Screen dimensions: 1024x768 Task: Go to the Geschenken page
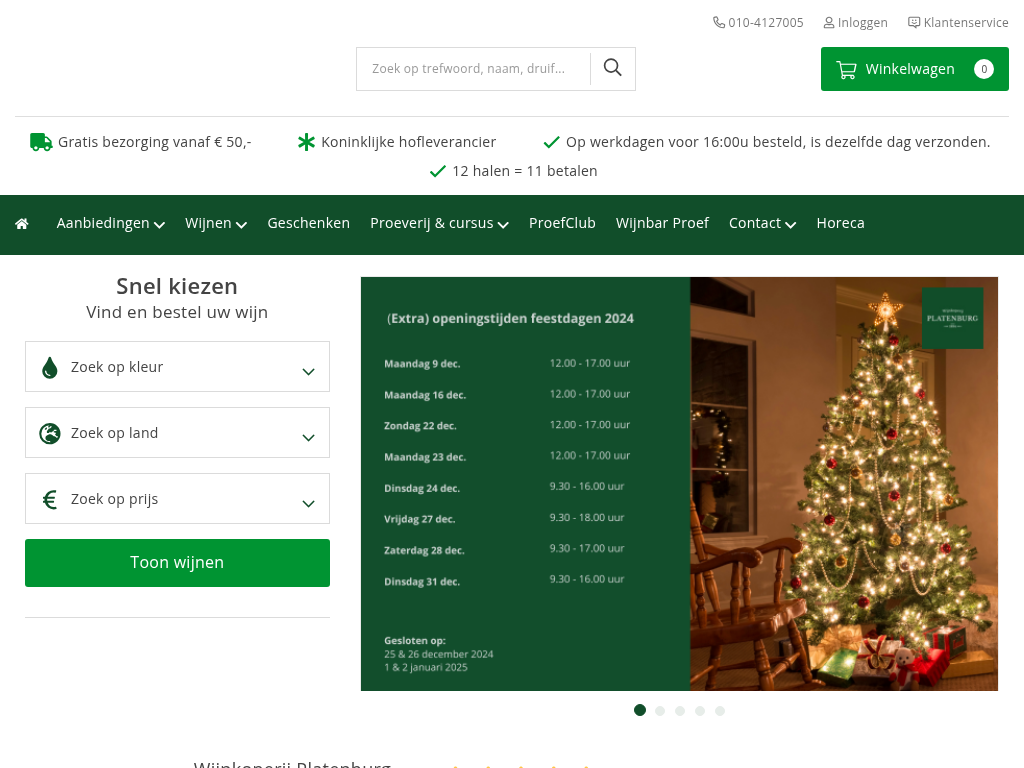point(308,224)
